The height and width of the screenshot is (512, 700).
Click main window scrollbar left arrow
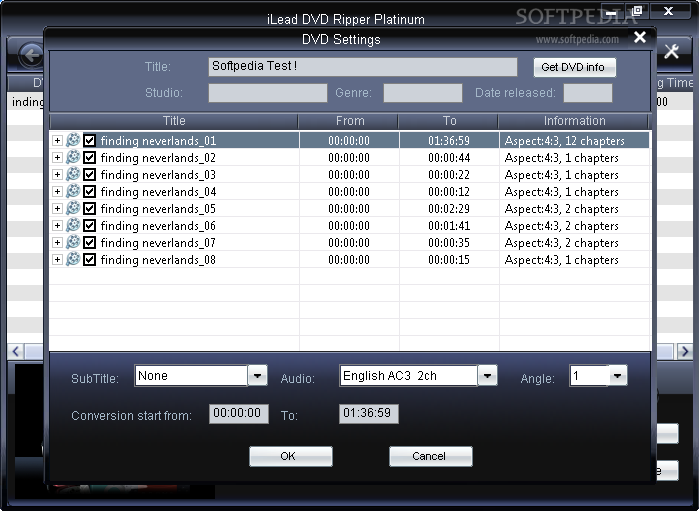tap(16, 352)
